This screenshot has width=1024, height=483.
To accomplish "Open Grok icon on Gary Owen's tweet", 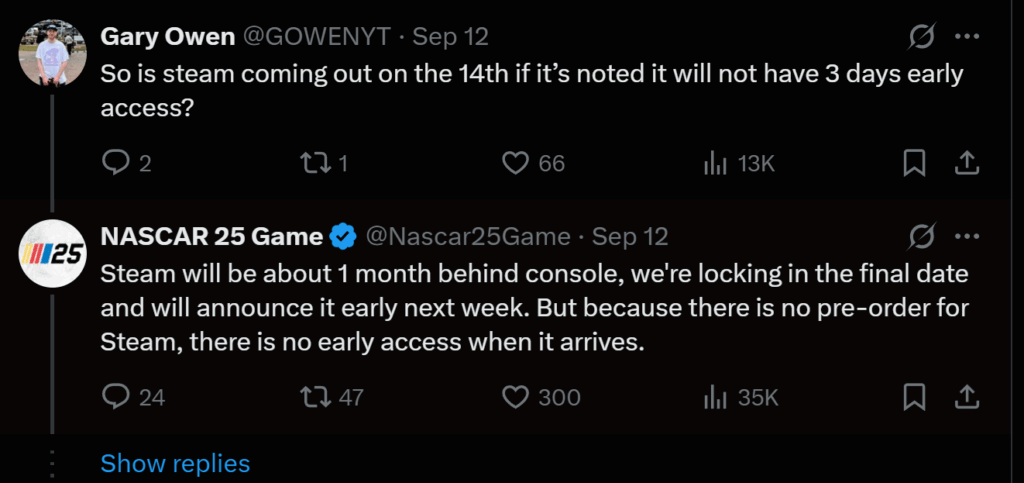I will (921, 38).
